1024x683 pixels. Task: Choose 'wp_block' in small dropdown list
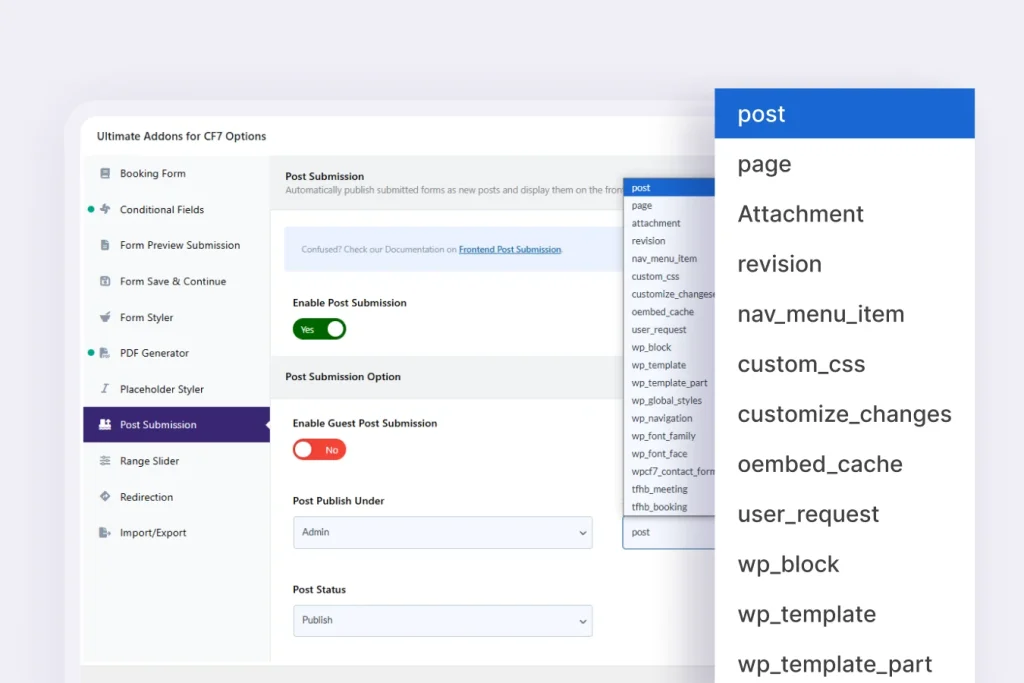(x=669, y=347)
